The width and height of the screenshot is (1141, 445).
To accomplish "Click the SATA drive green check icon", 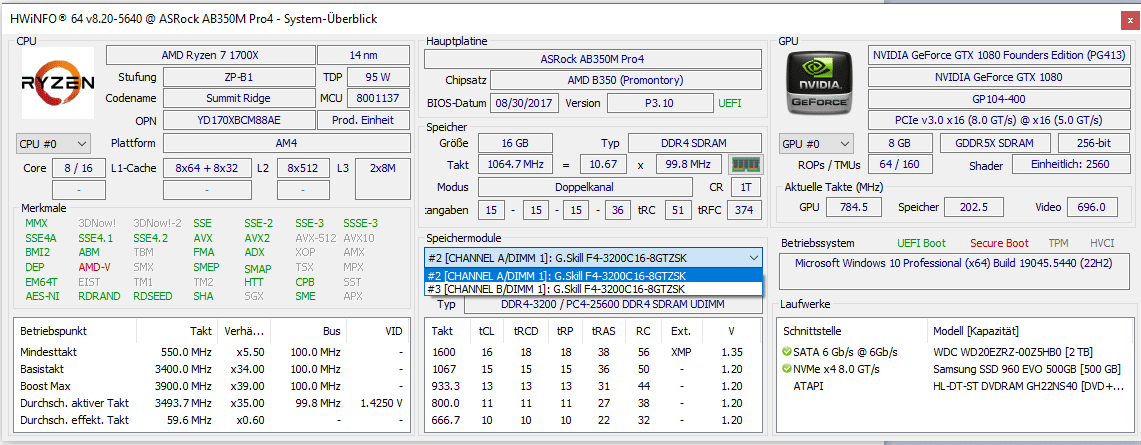I will point(786,352).
